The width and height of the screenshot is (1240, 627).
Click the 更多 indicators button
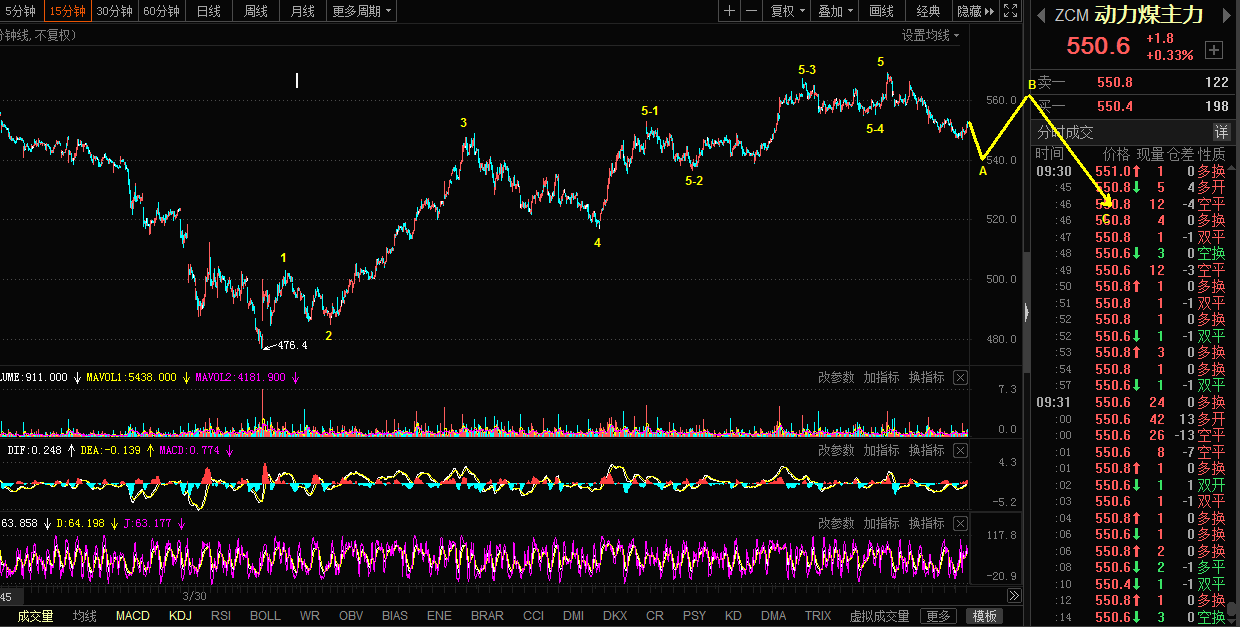(938, 616)
